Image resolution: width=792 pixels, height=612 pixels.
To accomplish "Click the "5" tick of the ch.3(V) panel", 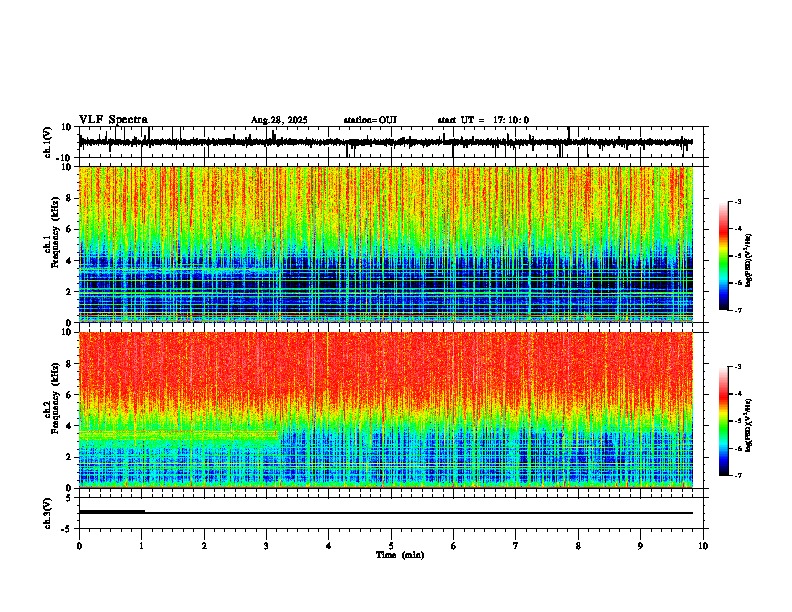I will tap(69, 498).
